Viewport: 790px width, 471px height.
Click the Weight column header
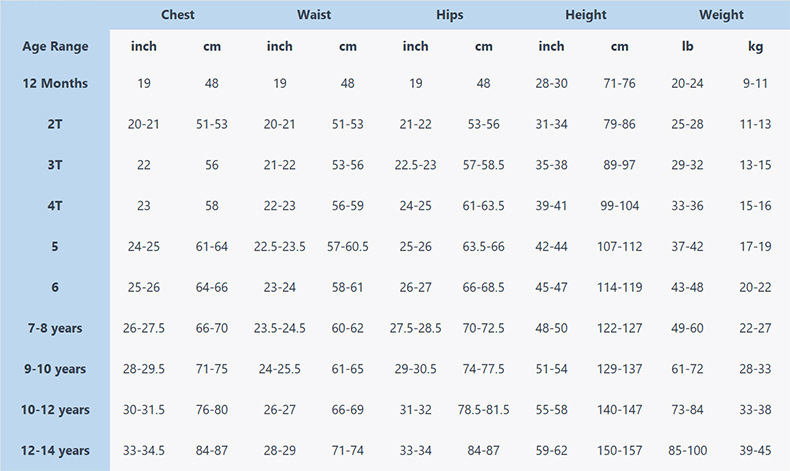tap(721, 15)
